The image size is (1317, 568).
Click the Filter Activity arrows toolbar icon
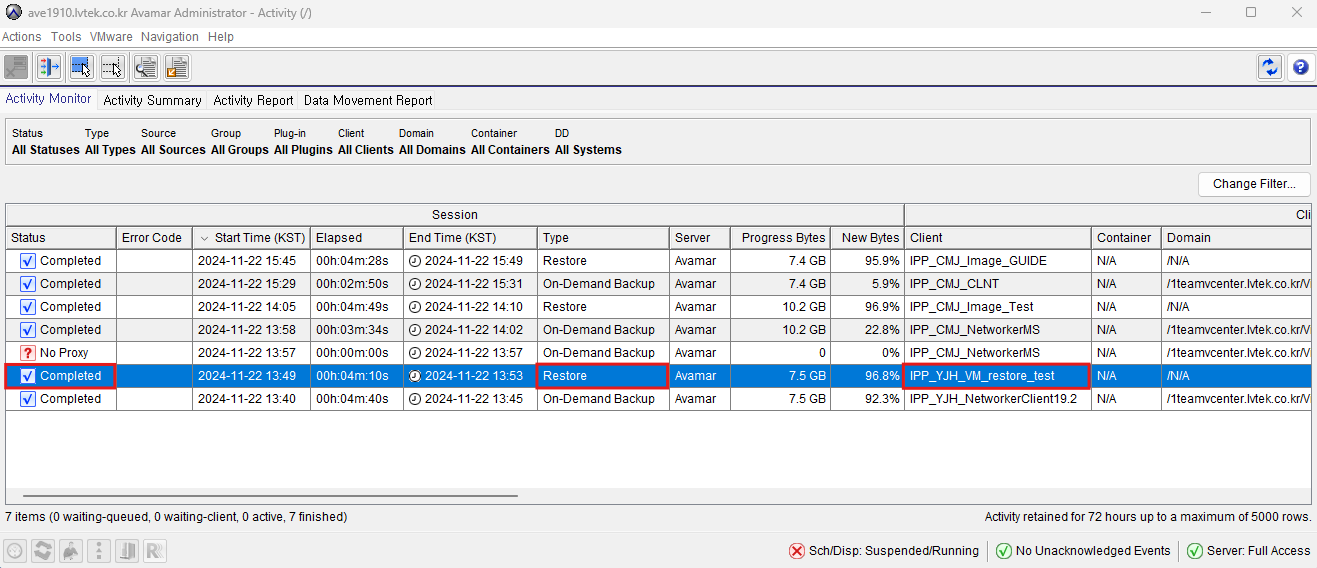click(49, 67)
